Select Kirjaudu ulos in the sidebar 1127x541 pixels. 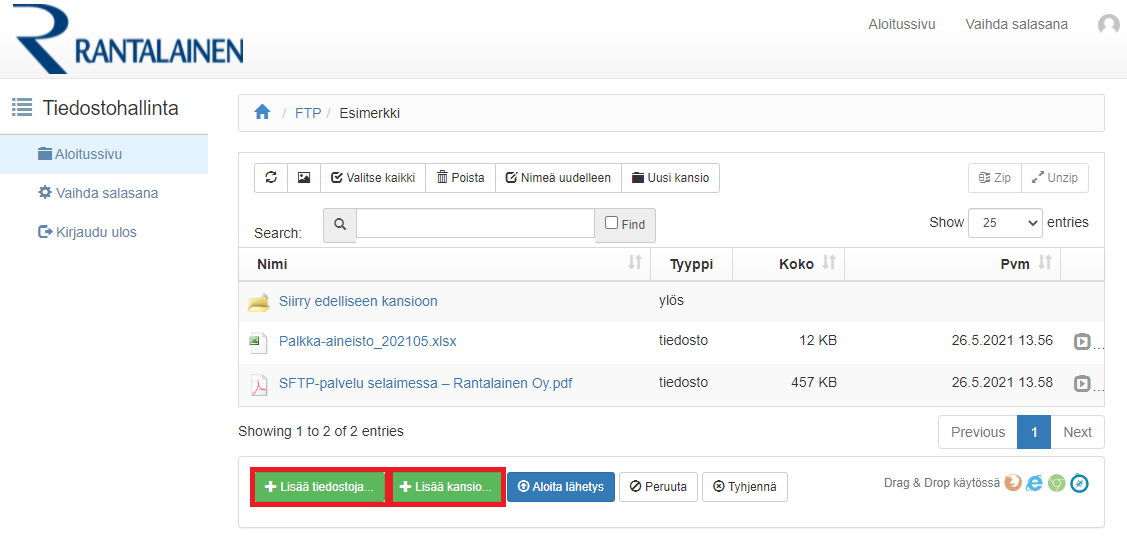click(96, 232)
